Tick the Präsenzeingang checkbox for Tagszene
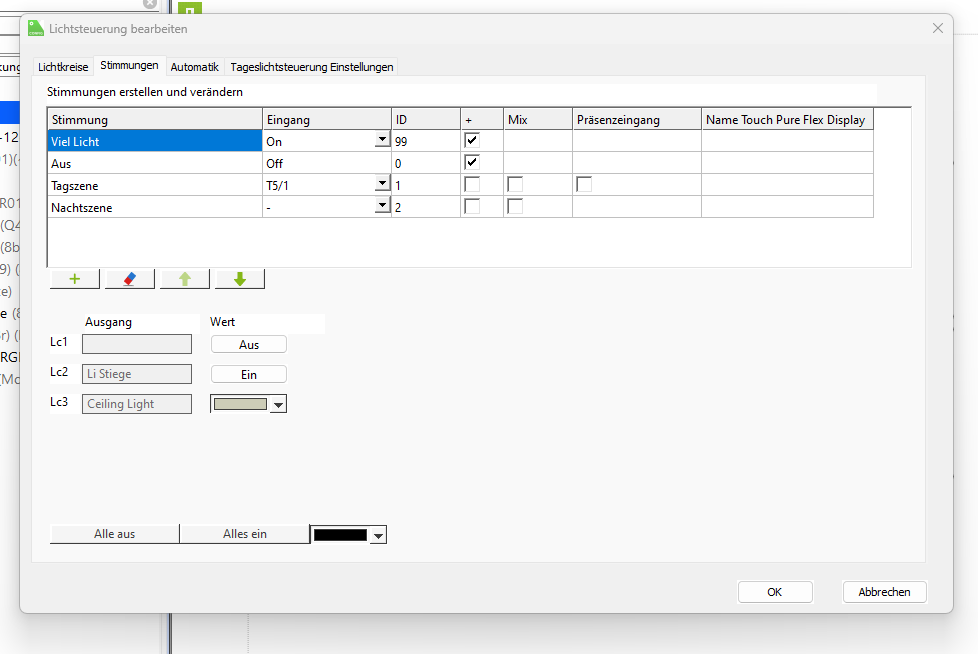This screenshot has height=654, width=978. (x=584, y=185)
